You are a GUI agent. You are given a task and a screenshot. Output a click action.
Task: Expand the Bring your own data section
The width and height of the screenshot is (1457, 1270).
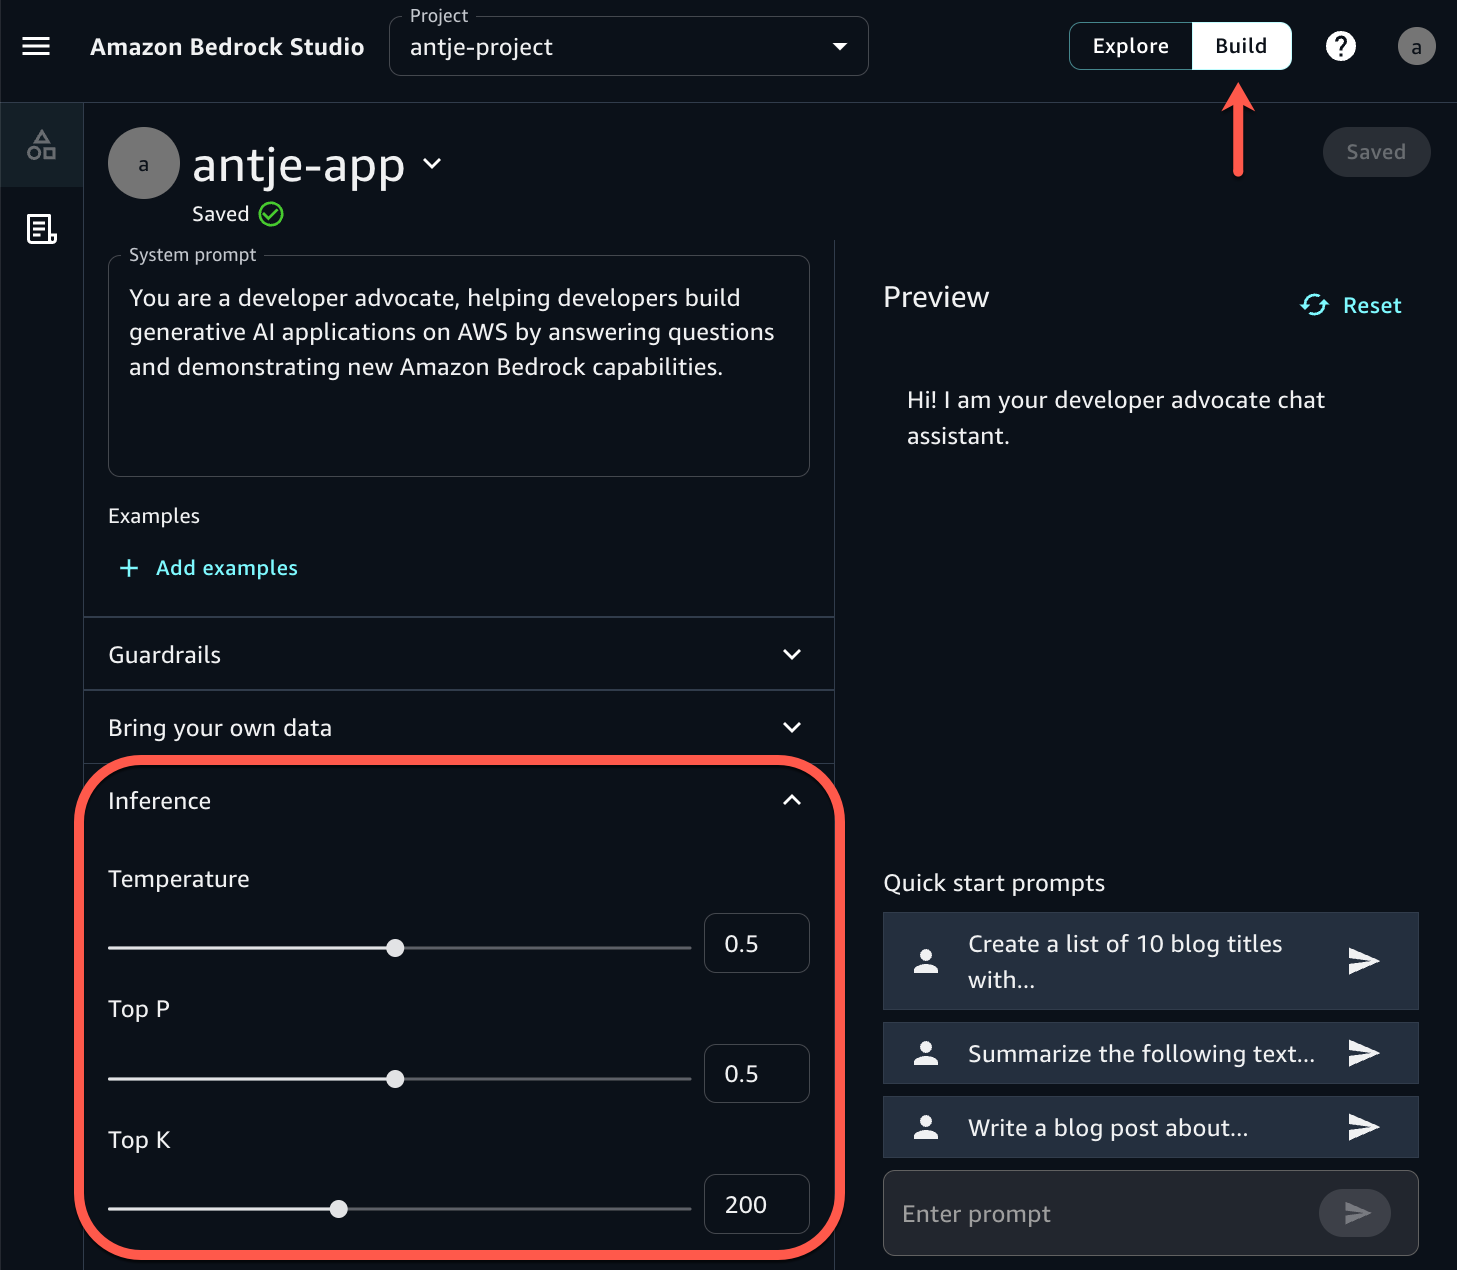(459, 727)
